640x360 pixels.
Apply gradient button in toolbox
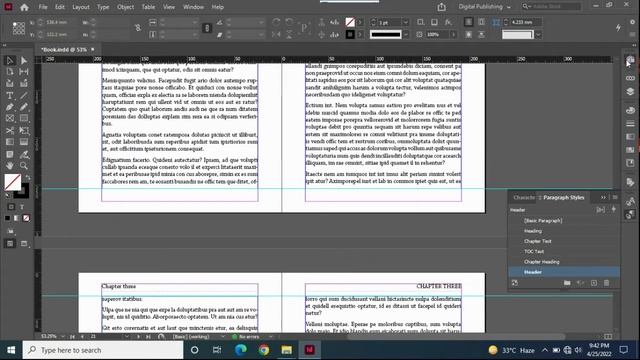16,218
